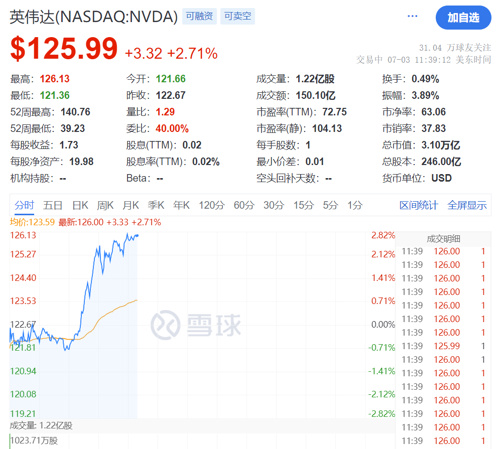Click the 成交明细 panel header

(x=443, y=239)
